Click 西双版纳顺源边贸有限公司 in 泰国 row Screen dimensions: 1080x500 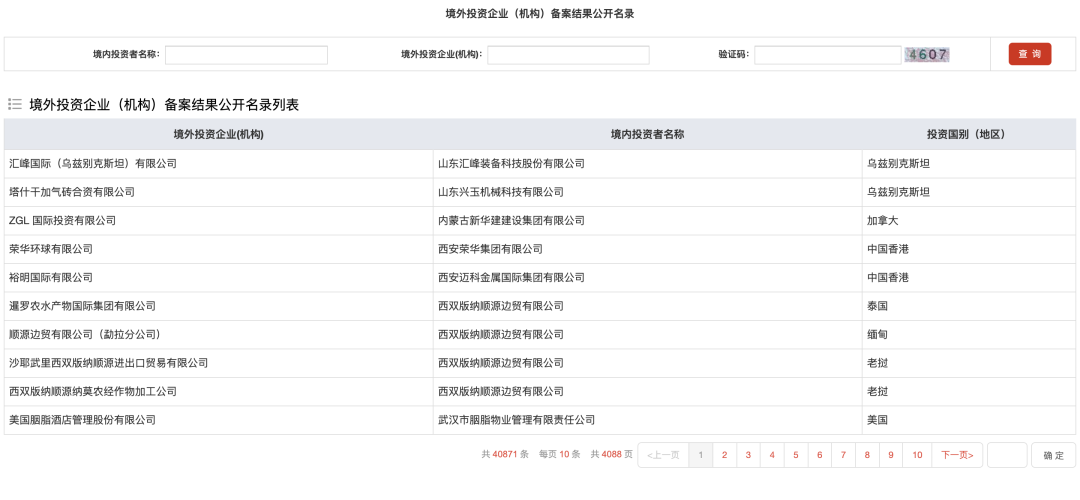647,306
